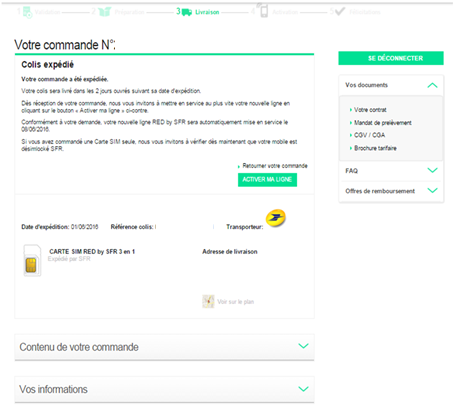The width and height of the screenshot is (468, 406).
Task: Expand the Vos informations chevron
Action: click(x=303, y=389)
